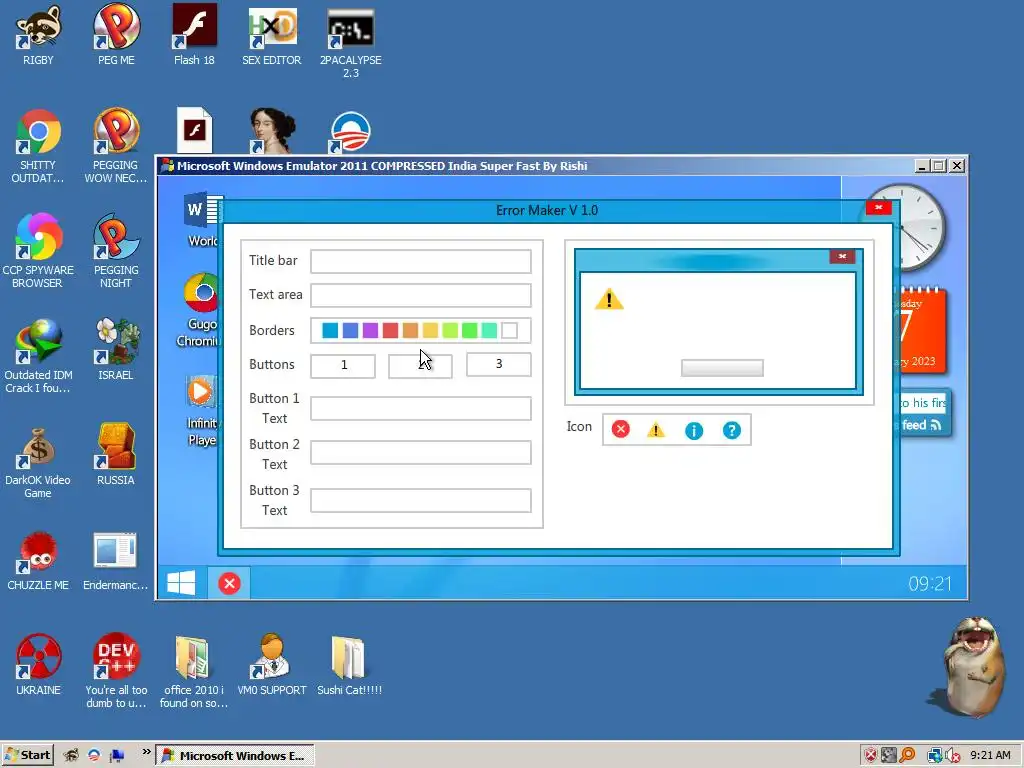
Task: Open the RIGBY desktop shortcut
Action: 38,36
